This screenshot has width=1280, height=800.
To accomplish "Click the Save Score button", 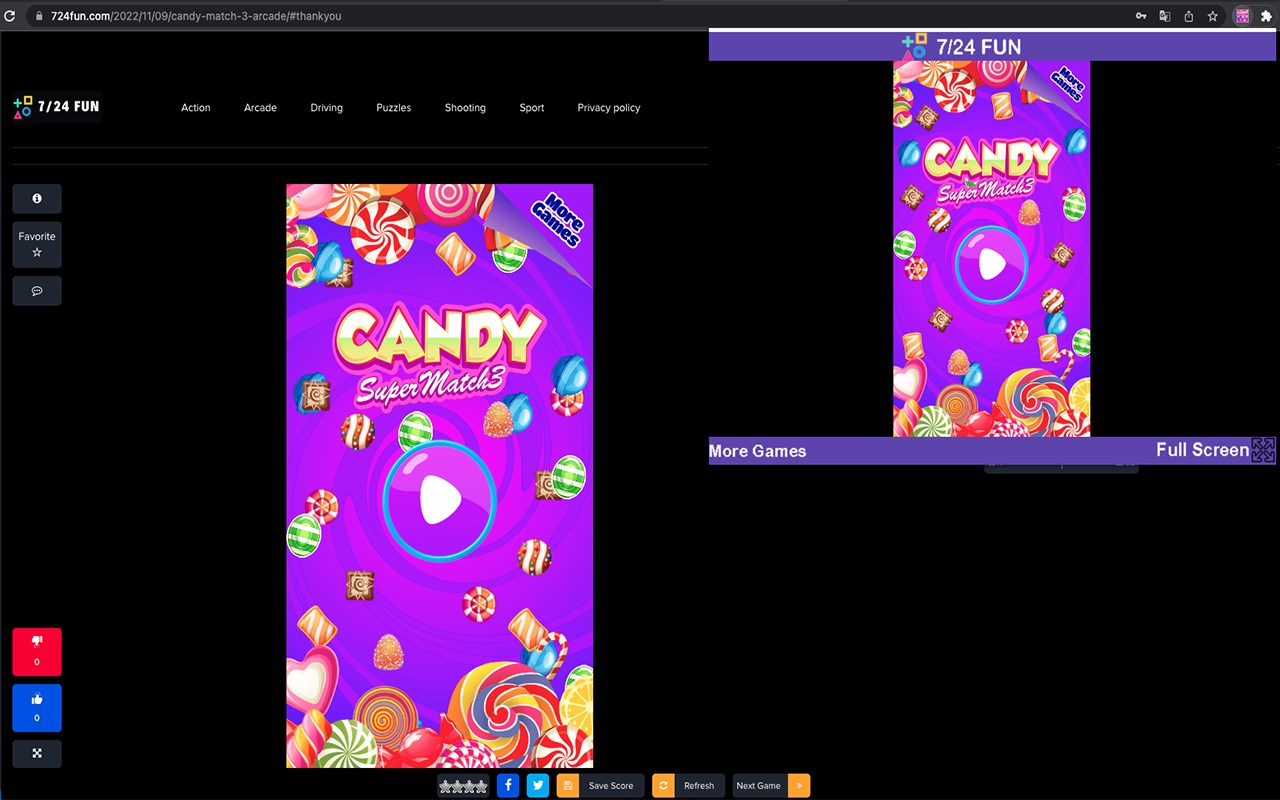I will click(600, 786).
